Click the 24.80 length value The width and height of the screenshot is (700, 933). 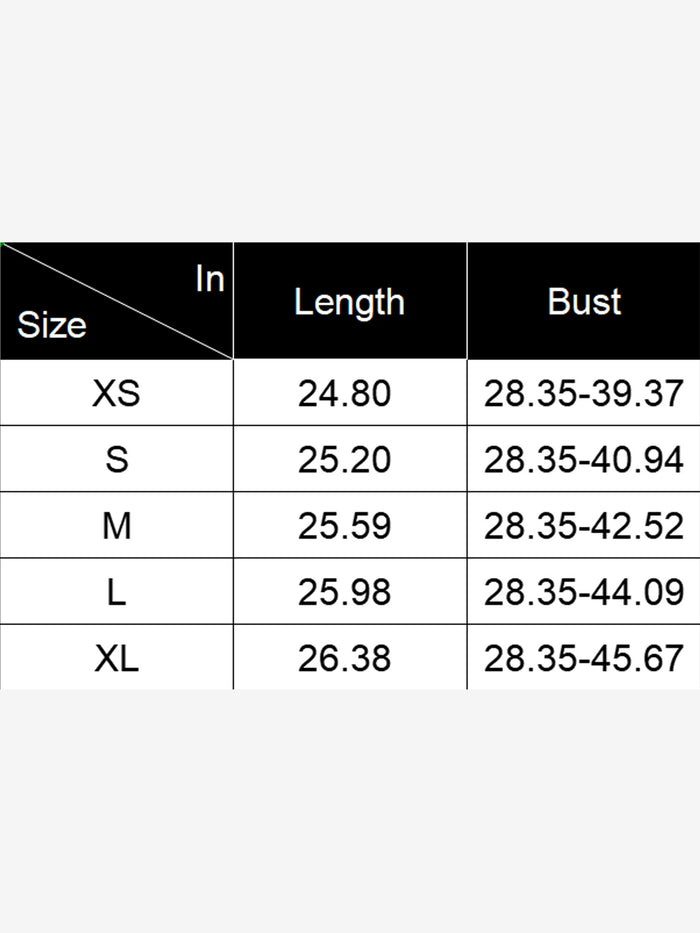[344, 393]
